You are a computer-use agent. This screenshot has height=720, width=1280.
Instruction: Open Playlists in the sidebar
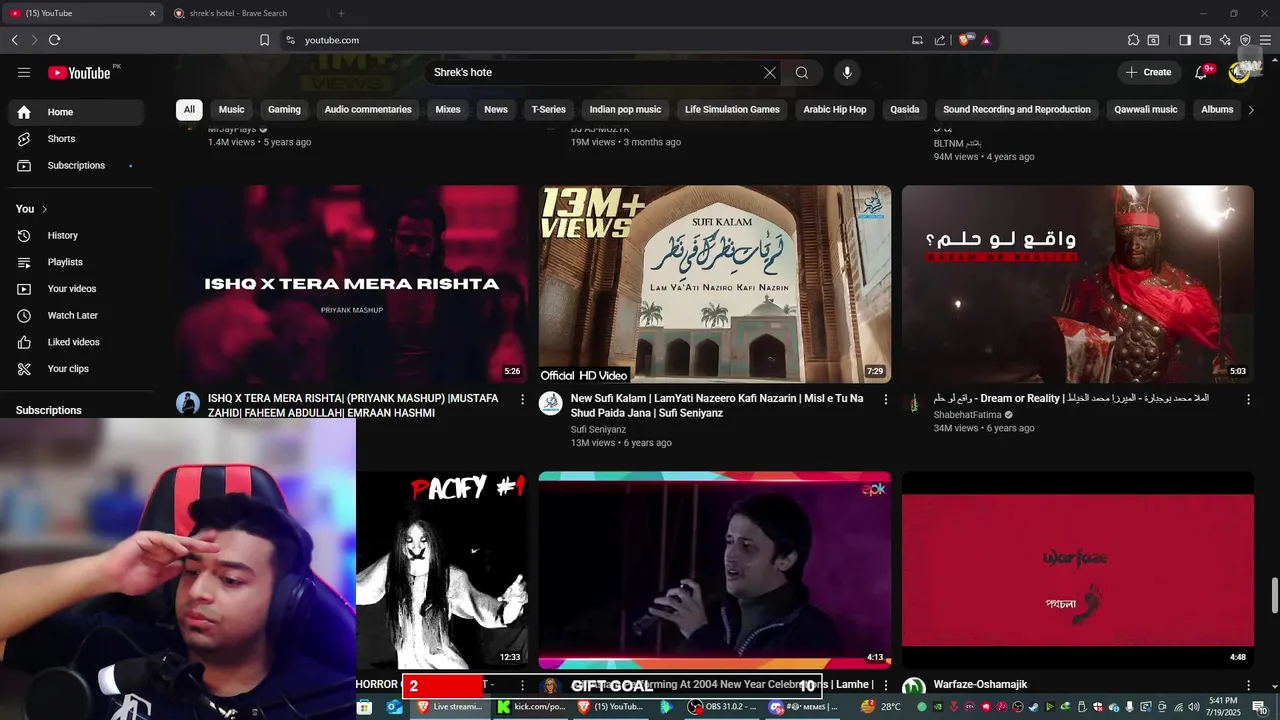(76, 262)
